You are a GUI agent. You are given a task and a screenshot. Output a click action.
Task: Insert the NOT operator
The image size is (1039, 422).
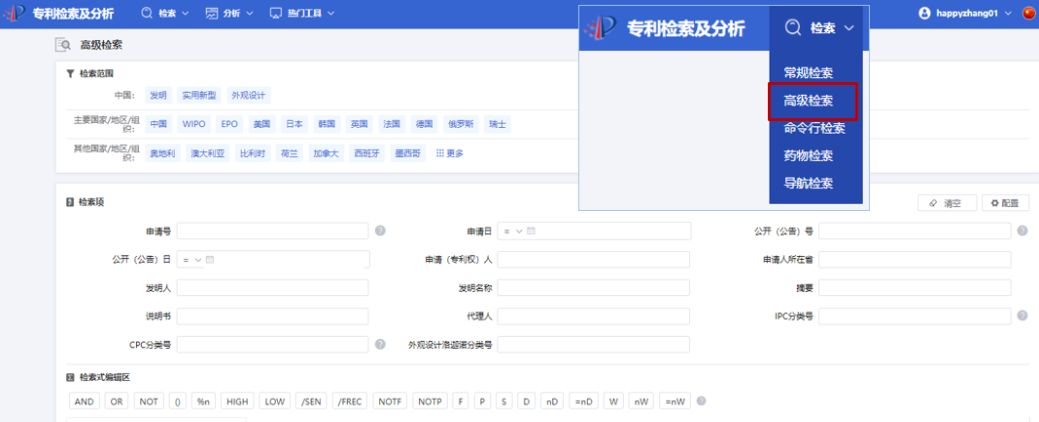tap(149, 401)
